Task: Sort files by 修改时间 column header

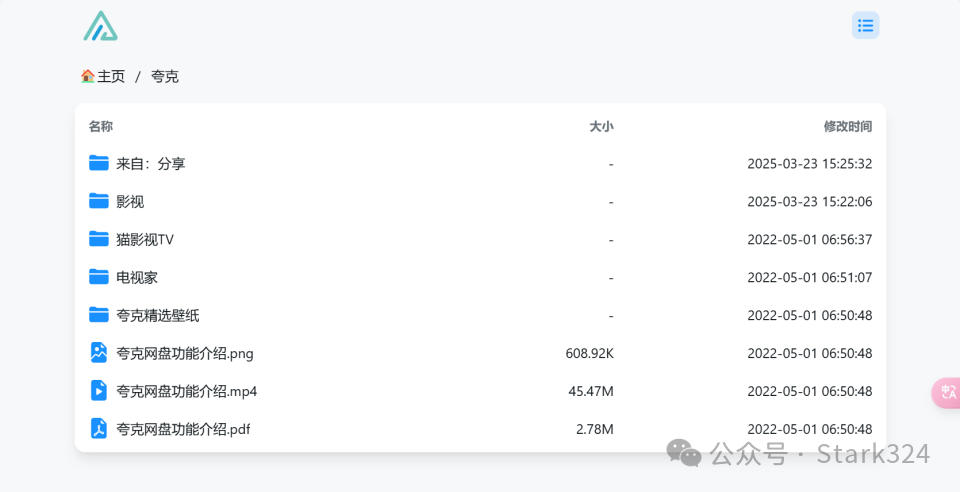Action: pyautogui.click(x=847, y=126)
